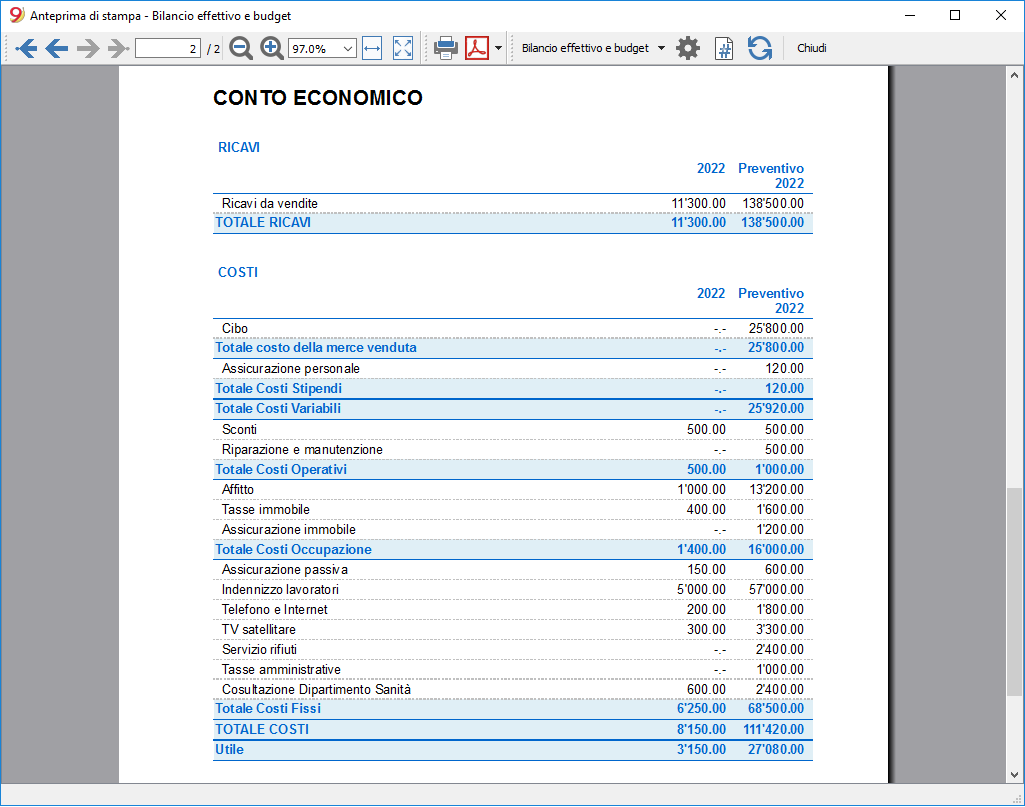Go to next page arrow
This screenshot has width=1025, height=807.
(88, 48)
